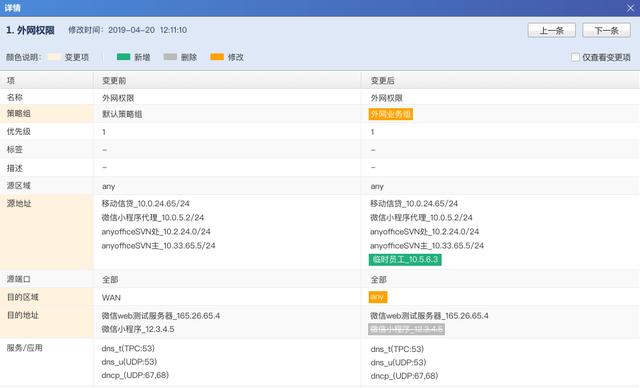This screenshot has width=640, height=388.
Task: Click the gray deleted 微信小程序_12.3.4.5 entry
Action: tap(406, 329)
